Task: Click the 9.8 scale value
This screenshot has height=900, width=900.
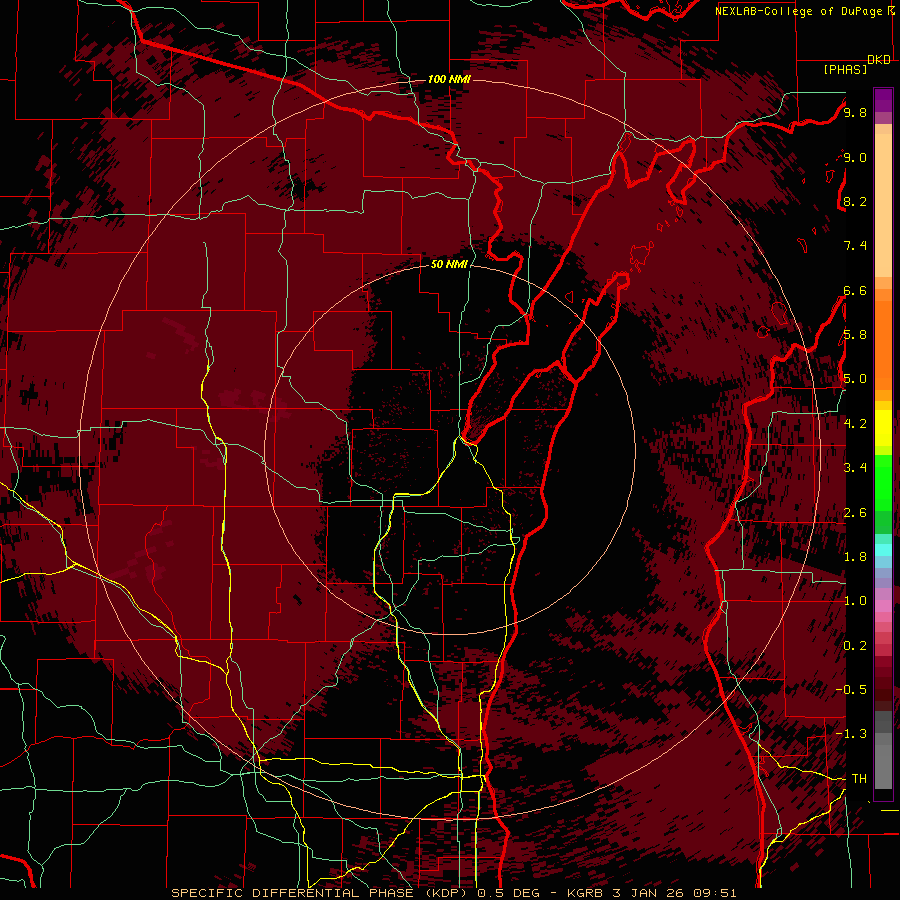Action: click(855, 112)
